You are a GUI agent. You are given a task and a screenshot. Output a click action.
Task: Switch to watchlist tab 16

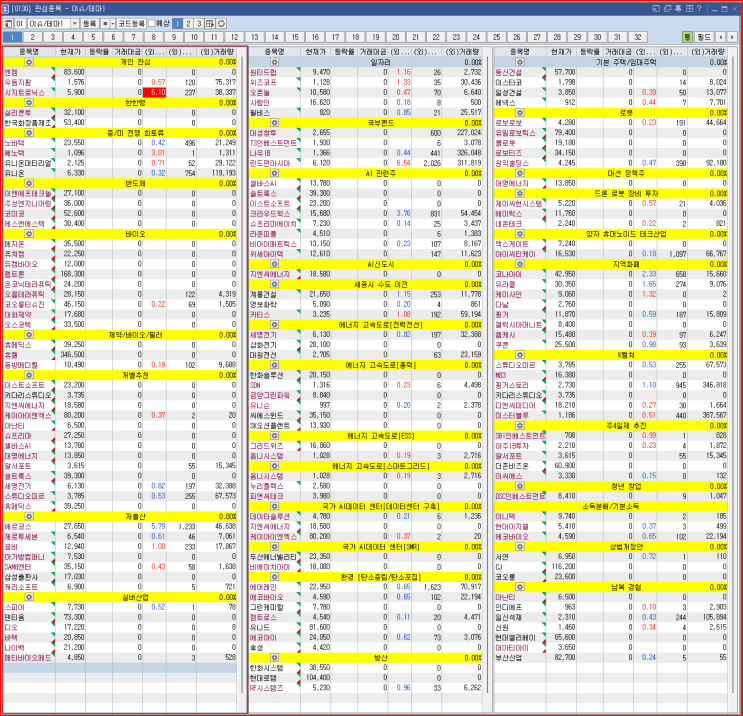pyautogui.click(x=315, y=37)
